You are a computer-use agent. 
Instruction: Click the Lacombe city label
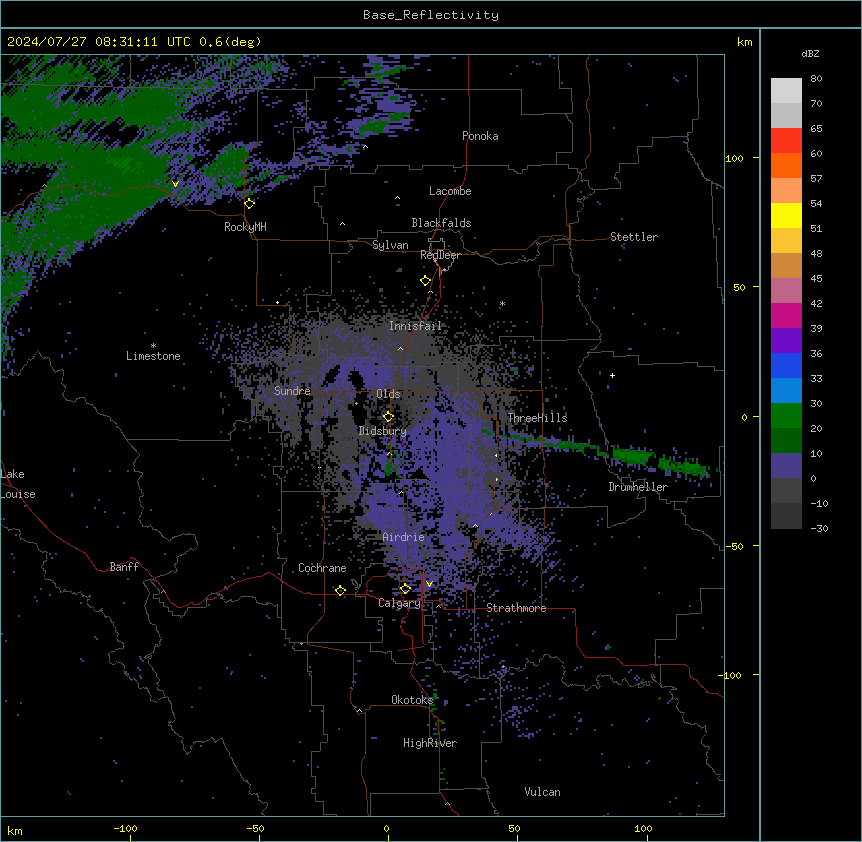(x=450, y=191)
